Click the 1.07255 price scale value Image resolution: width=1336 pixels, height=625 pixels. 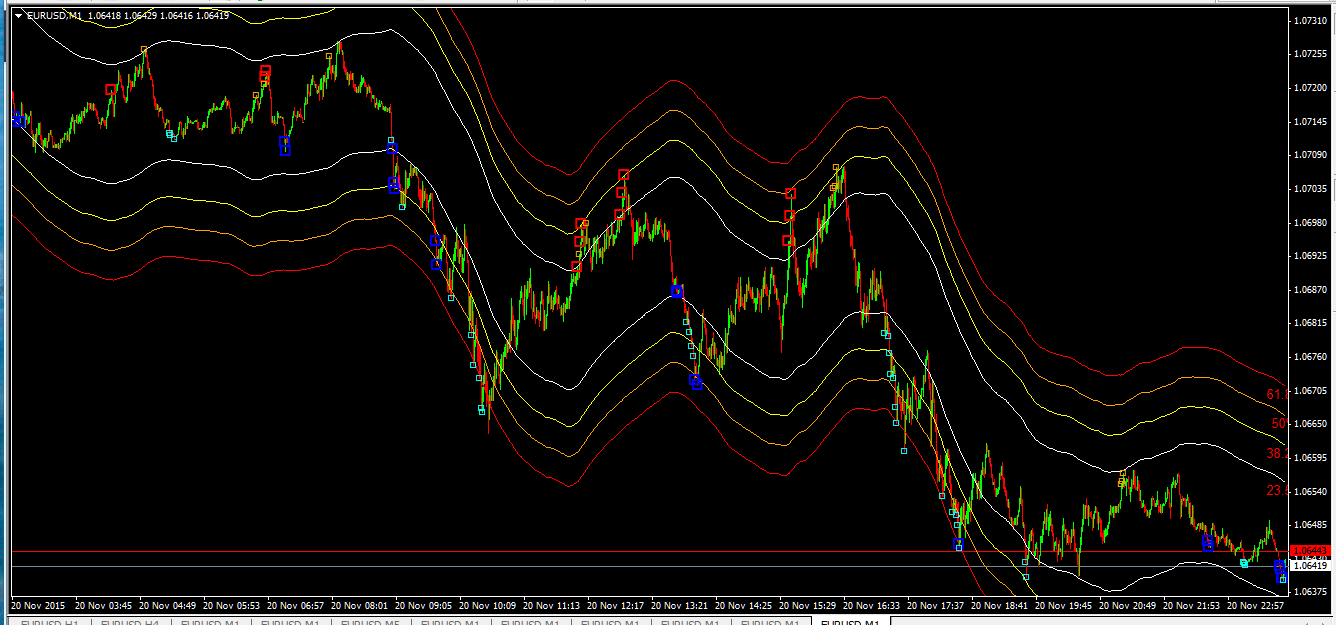pyautogui.click(x=1309, y=54)
